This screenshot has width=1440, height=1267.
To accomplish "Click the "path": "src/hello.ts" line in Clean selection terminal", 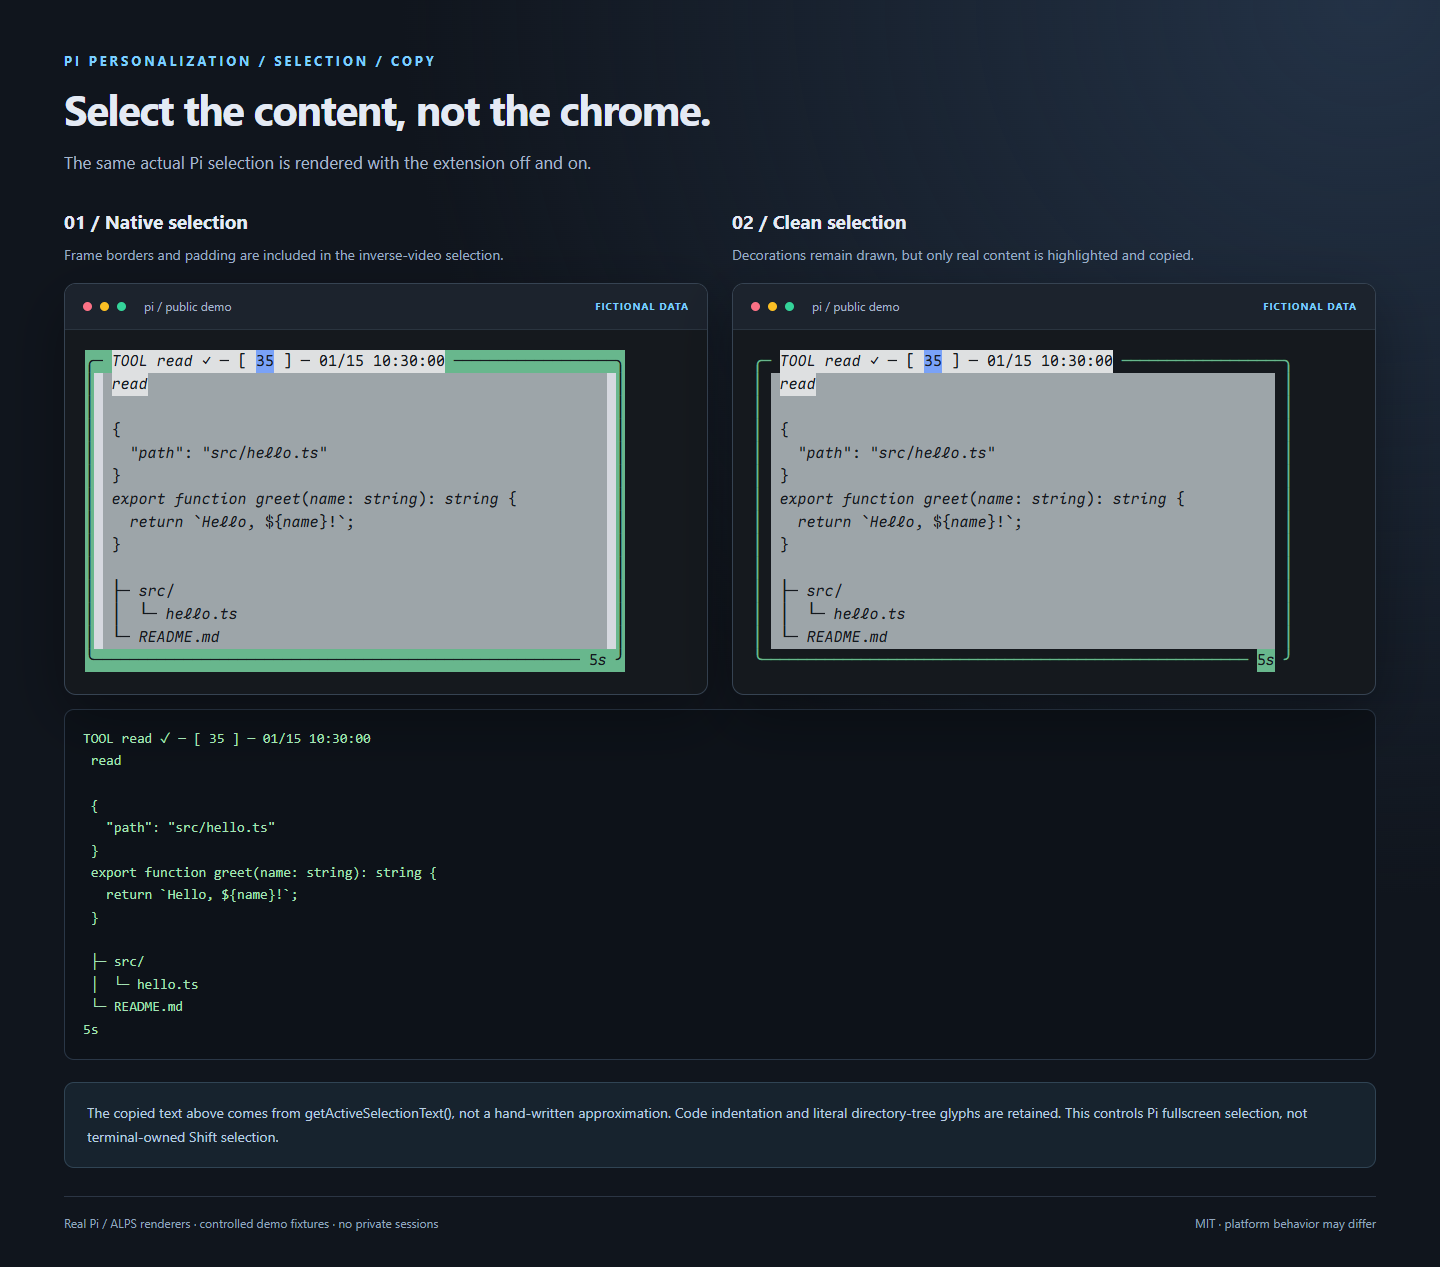I will click(897, 453).
